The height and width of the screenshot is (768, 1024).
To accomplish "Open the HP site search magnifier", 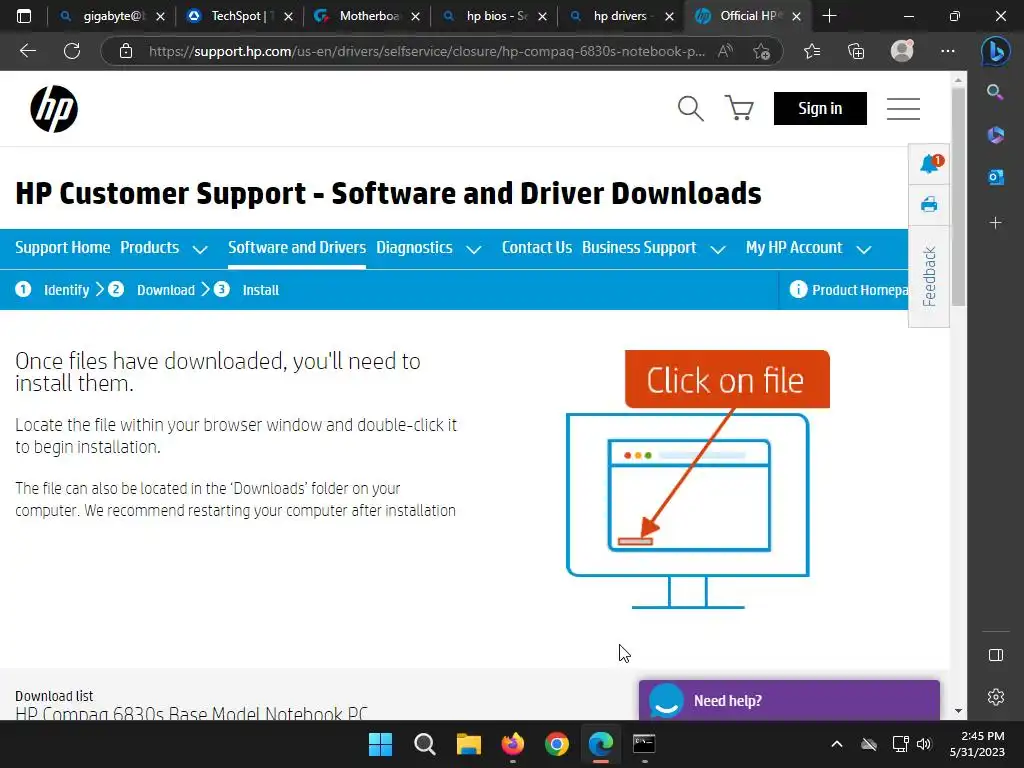I will pyautogui.click(x=690, y=108).
